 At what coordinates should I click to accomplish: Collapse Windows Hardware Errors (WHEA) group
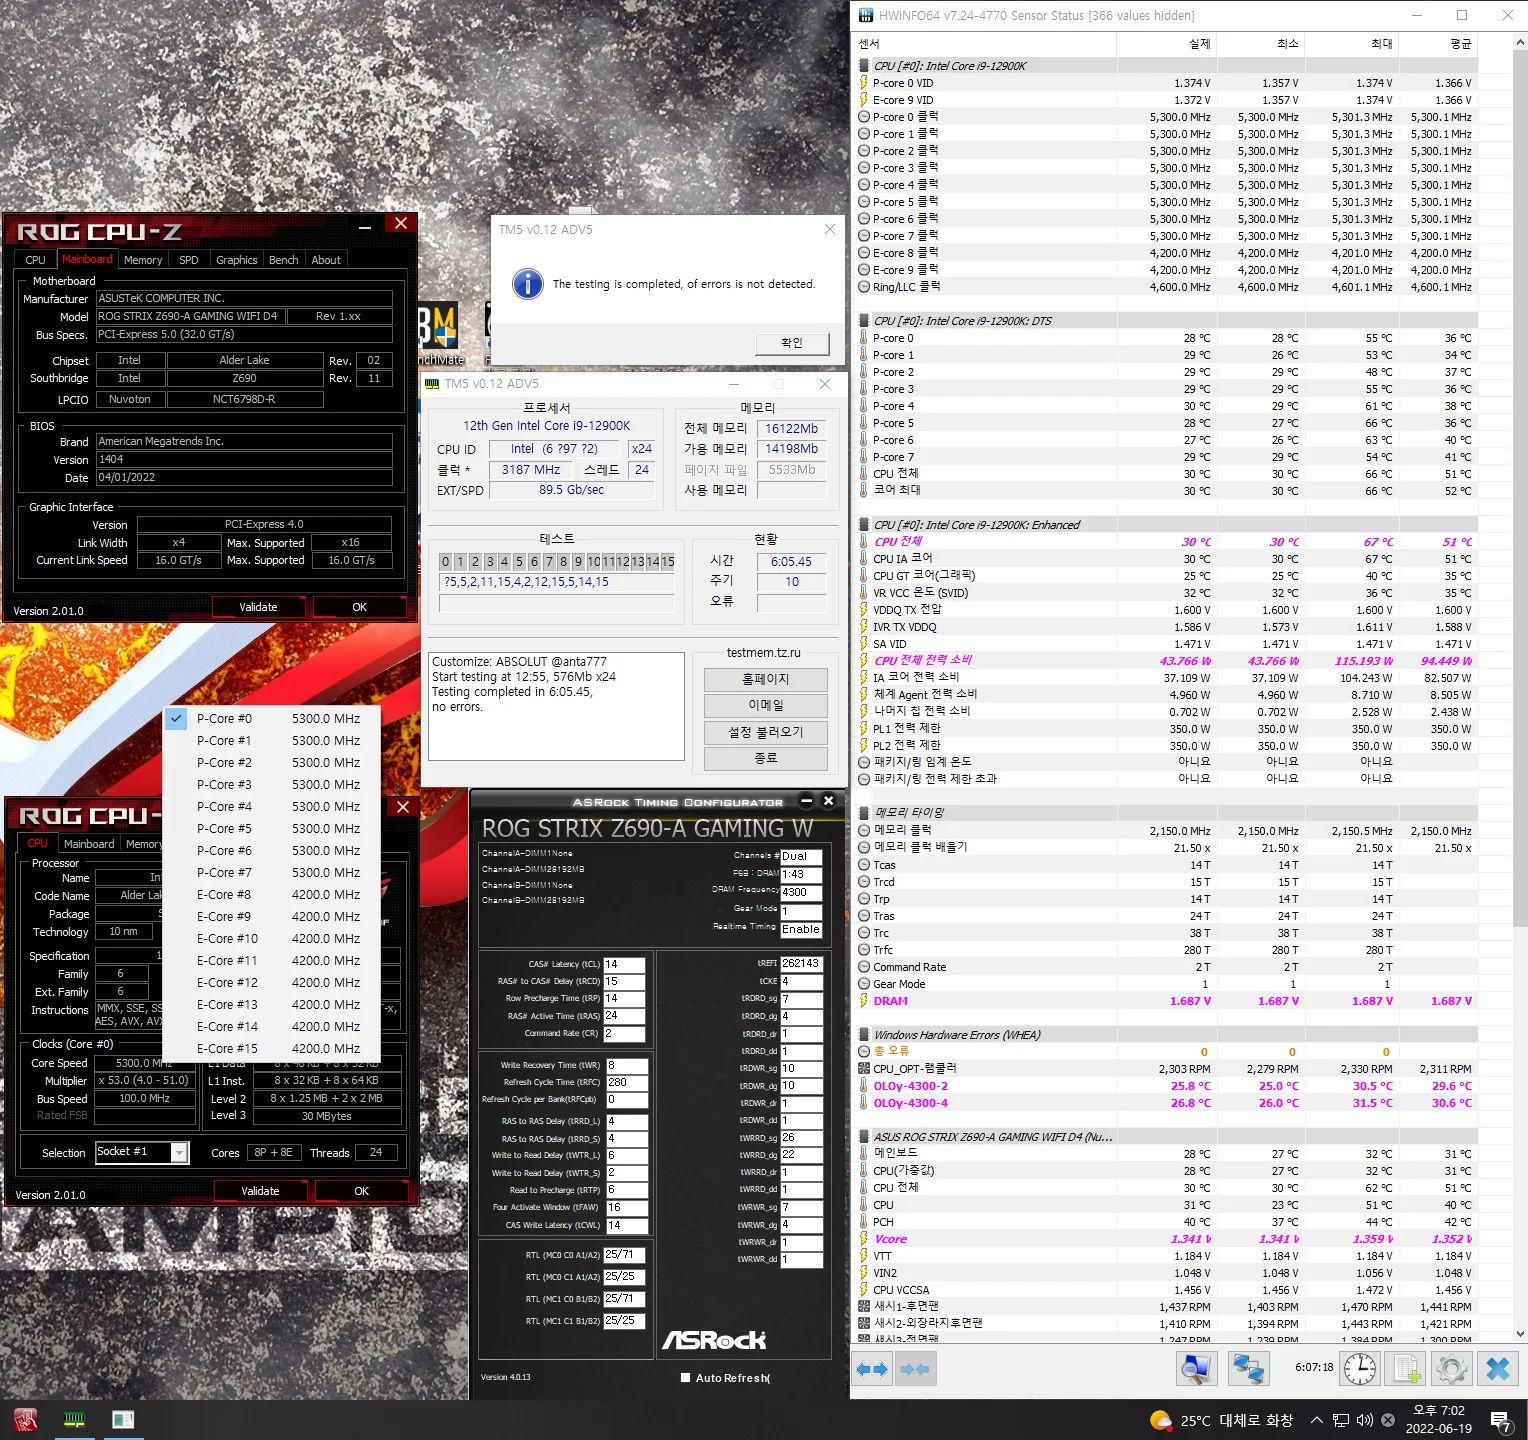click(864, 1035)
